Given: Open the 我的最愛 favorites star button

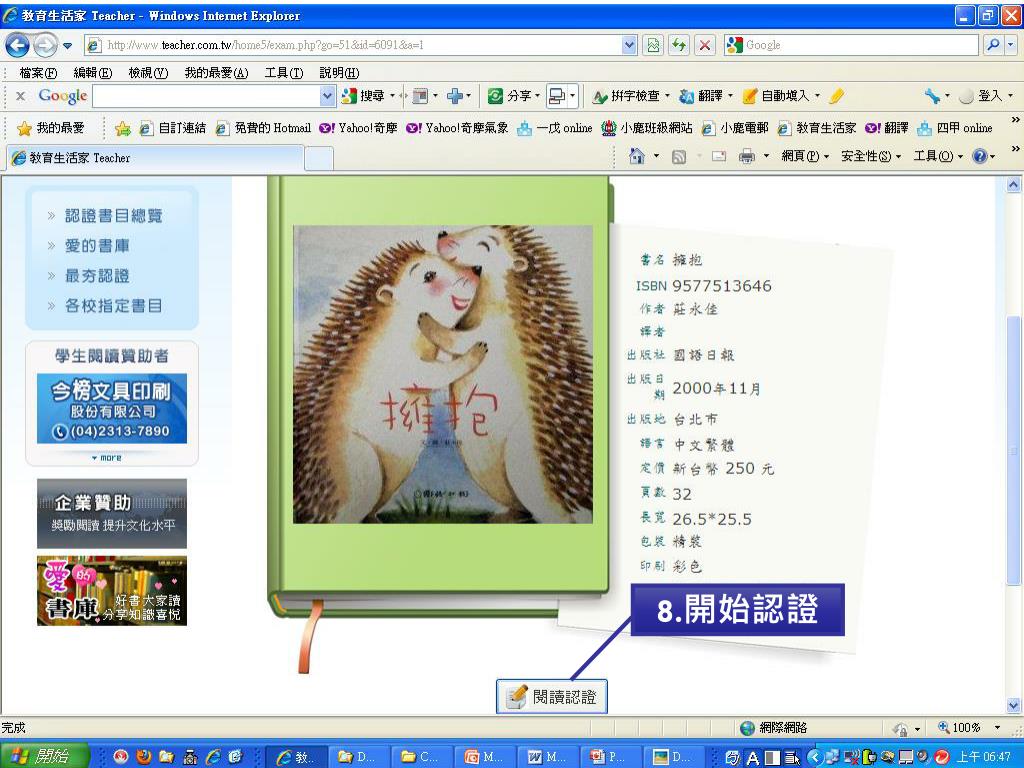Looking at the screenshot, I should (x=51, y=128).
